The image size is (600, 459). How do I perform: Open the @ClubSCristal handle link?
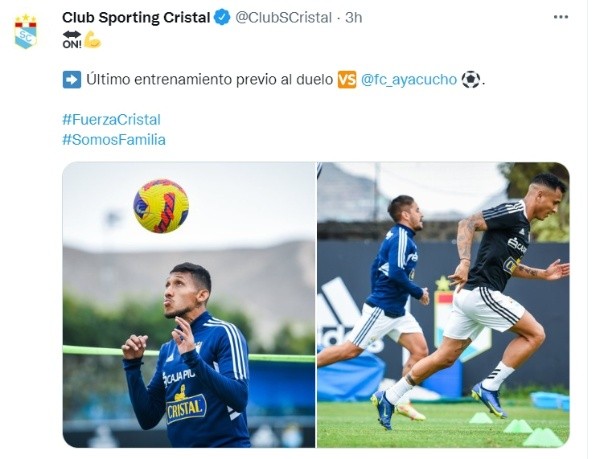[283, 18]
